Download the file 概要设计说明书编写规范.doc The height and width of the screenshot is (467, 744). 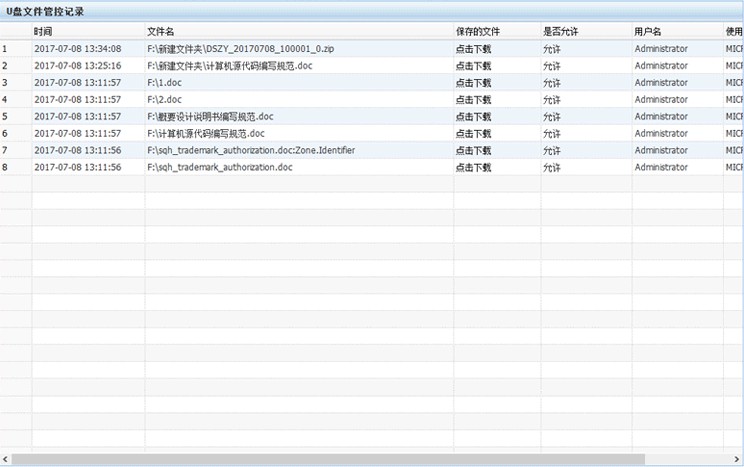click(x=473, y=117)
